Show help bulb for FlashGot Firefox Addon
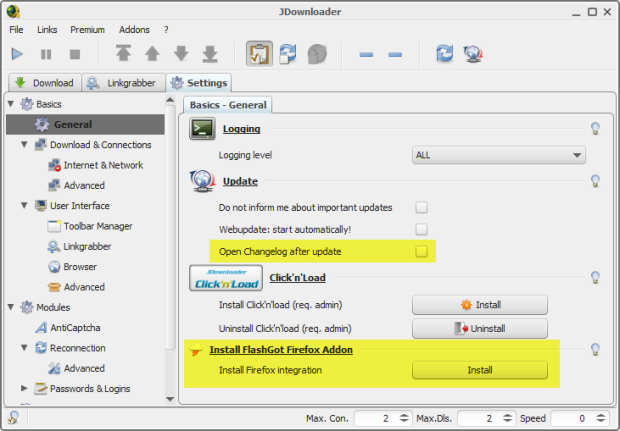This screenshot has width=620, height=431. click(x=595, y=349)
